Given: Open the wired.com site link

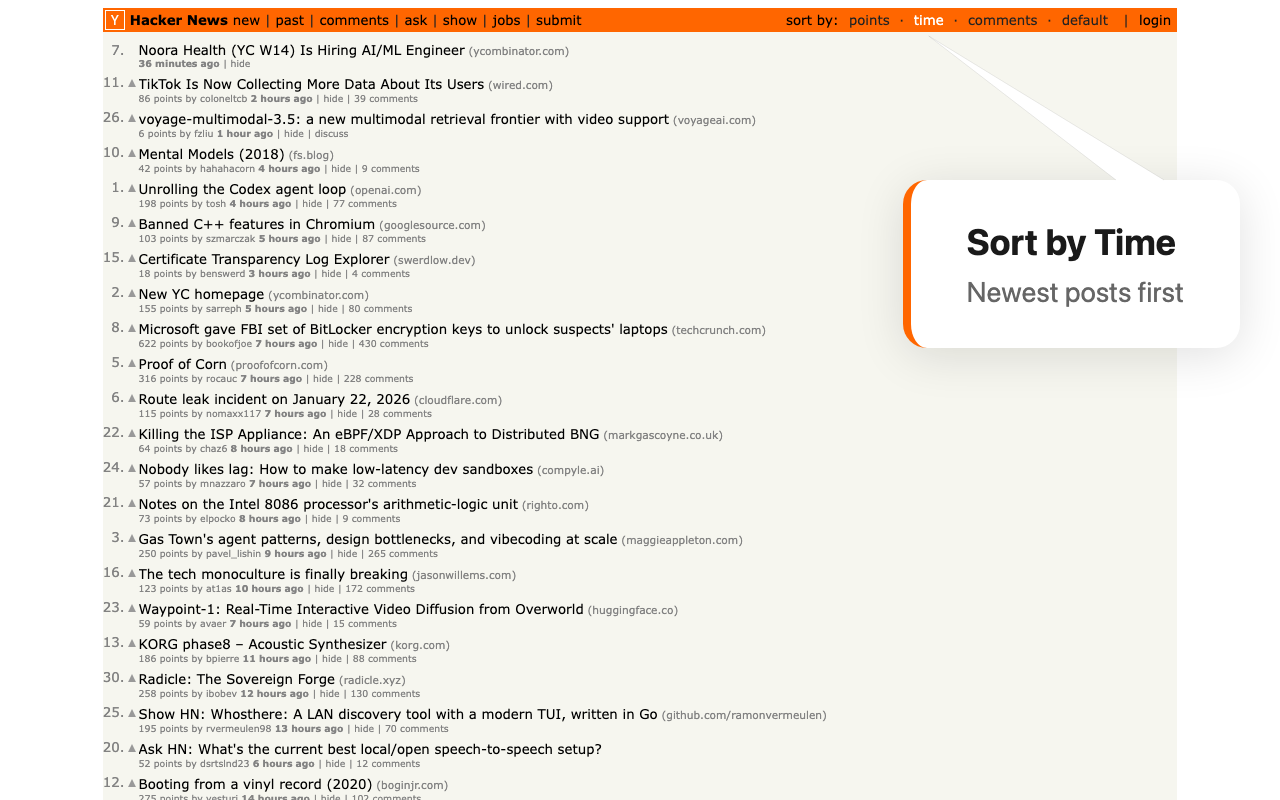Looking at the screenshot, I should tap(521, 86).
